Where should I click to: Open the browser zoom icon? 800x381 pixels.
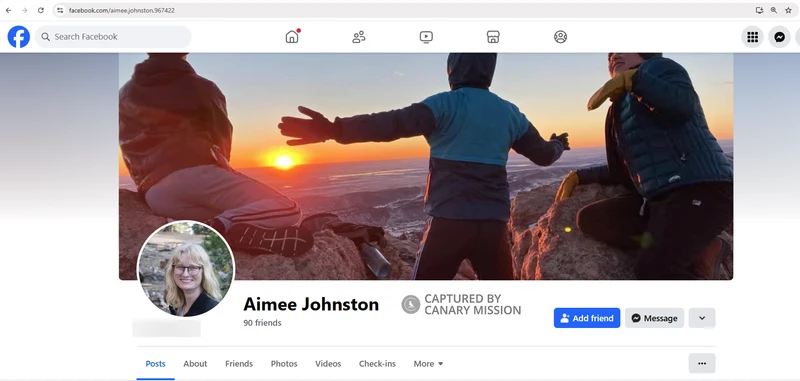774,10
